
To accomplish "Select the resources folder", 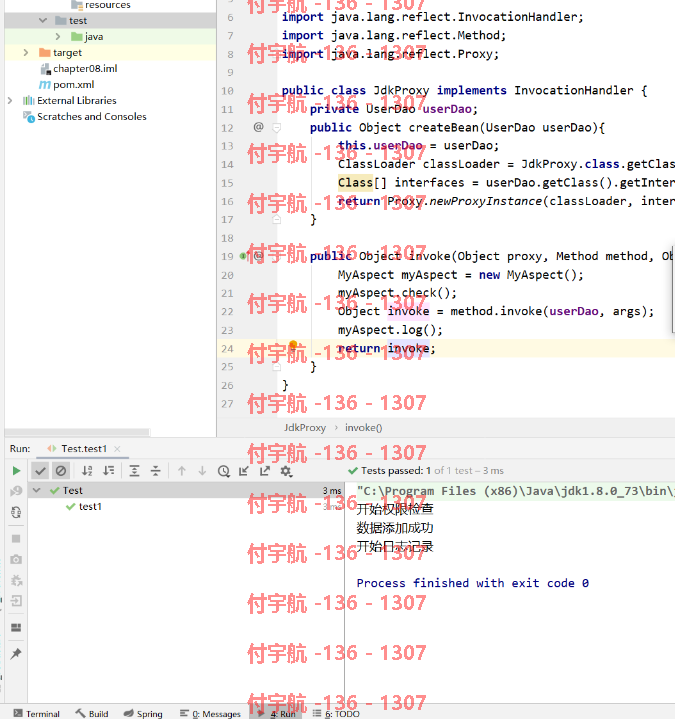I will point(108,5).
